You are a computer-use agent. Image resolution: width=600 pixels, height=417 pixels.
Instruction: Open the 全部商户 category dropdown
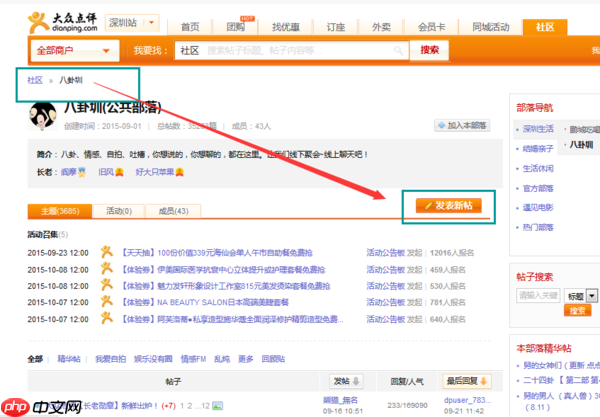[x=75, y=50]
